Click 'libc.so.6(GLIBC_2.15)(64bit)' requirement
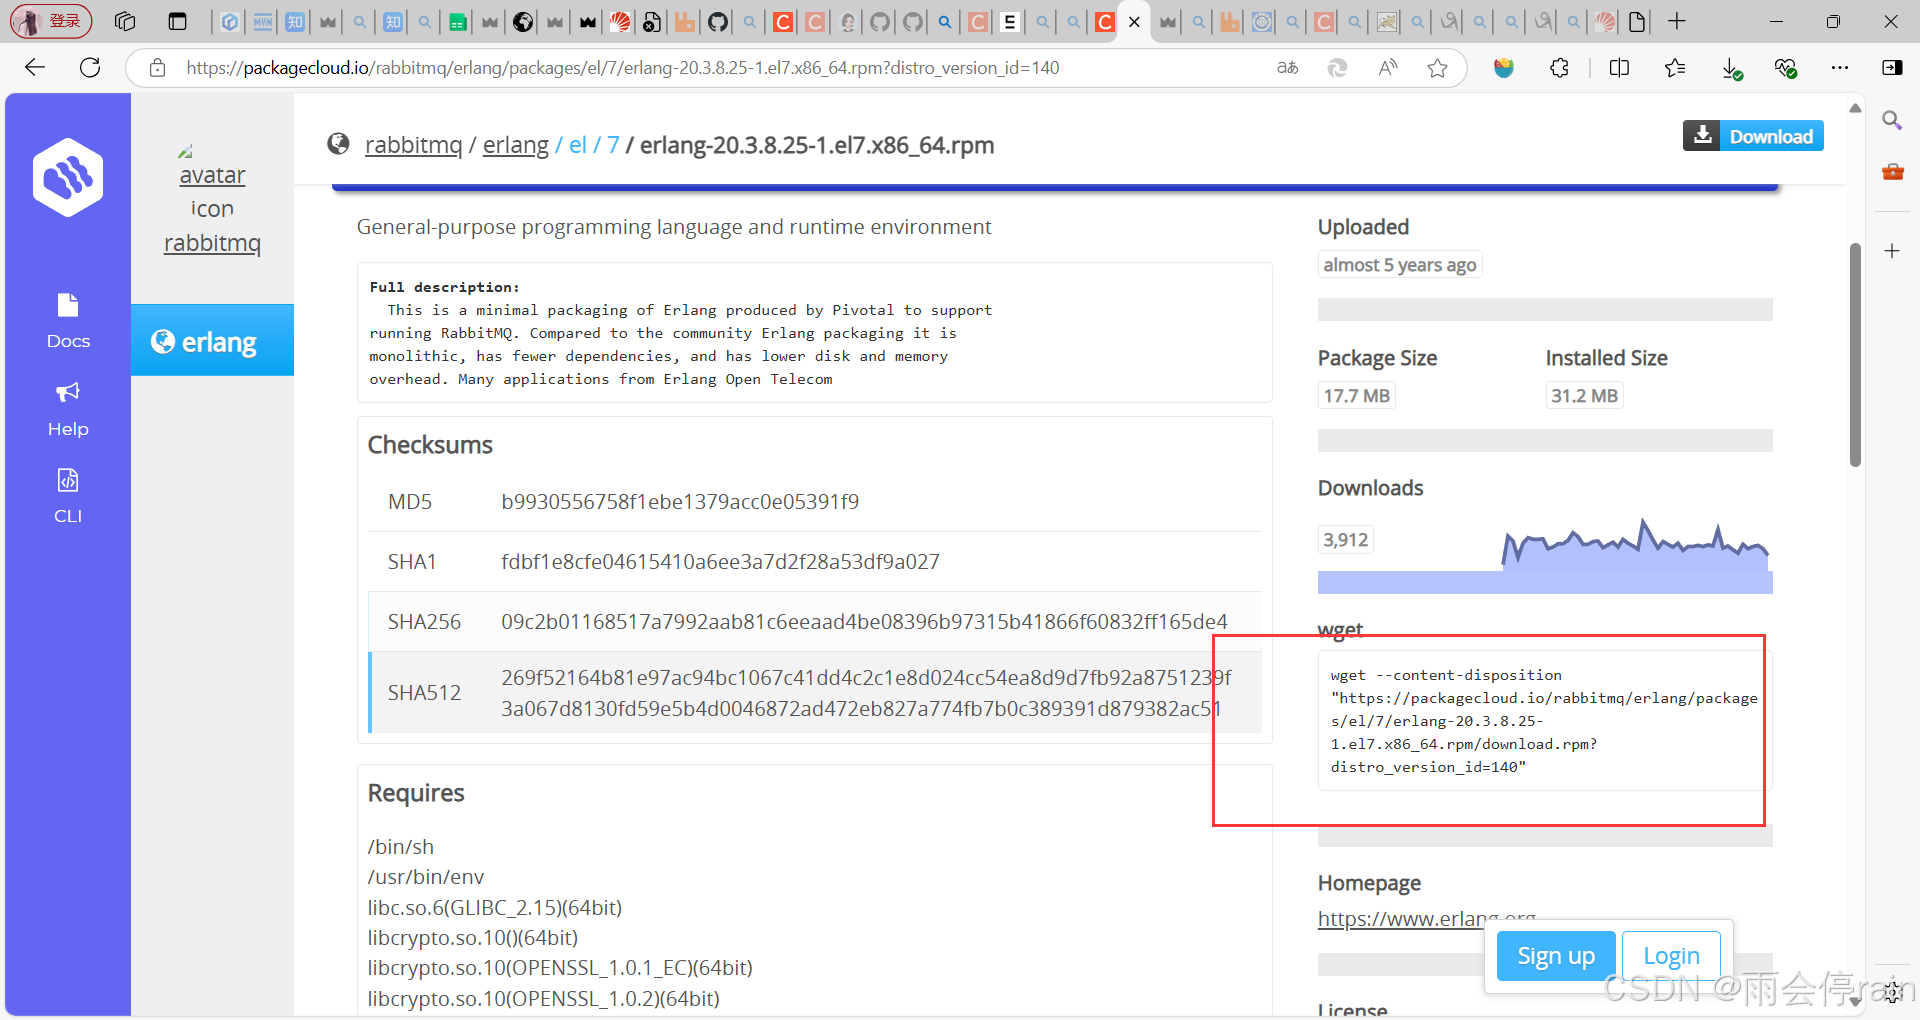The height and width of the screenshot is (1020, 1920). [495, 907]
